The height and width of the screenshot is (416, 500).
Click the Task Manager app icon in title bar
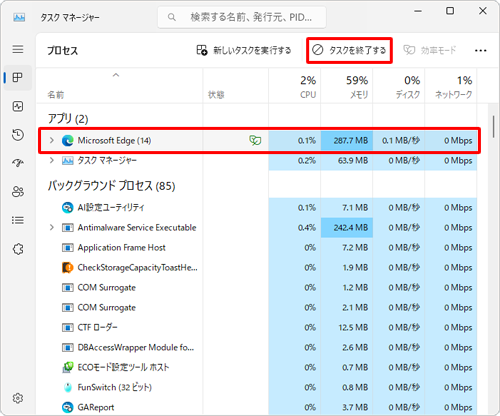pyautogui.click(x=19, y=17)
